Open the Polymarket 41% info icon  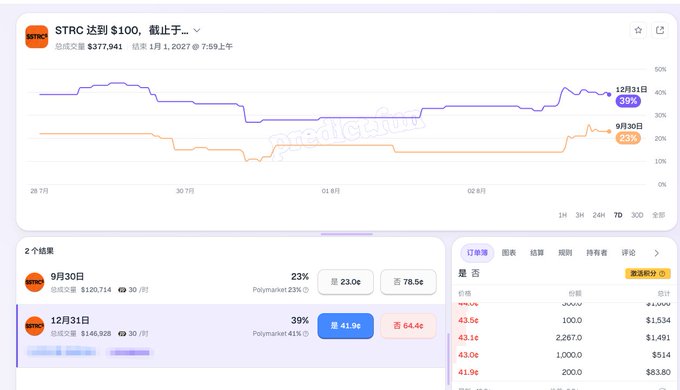point(306,334)
